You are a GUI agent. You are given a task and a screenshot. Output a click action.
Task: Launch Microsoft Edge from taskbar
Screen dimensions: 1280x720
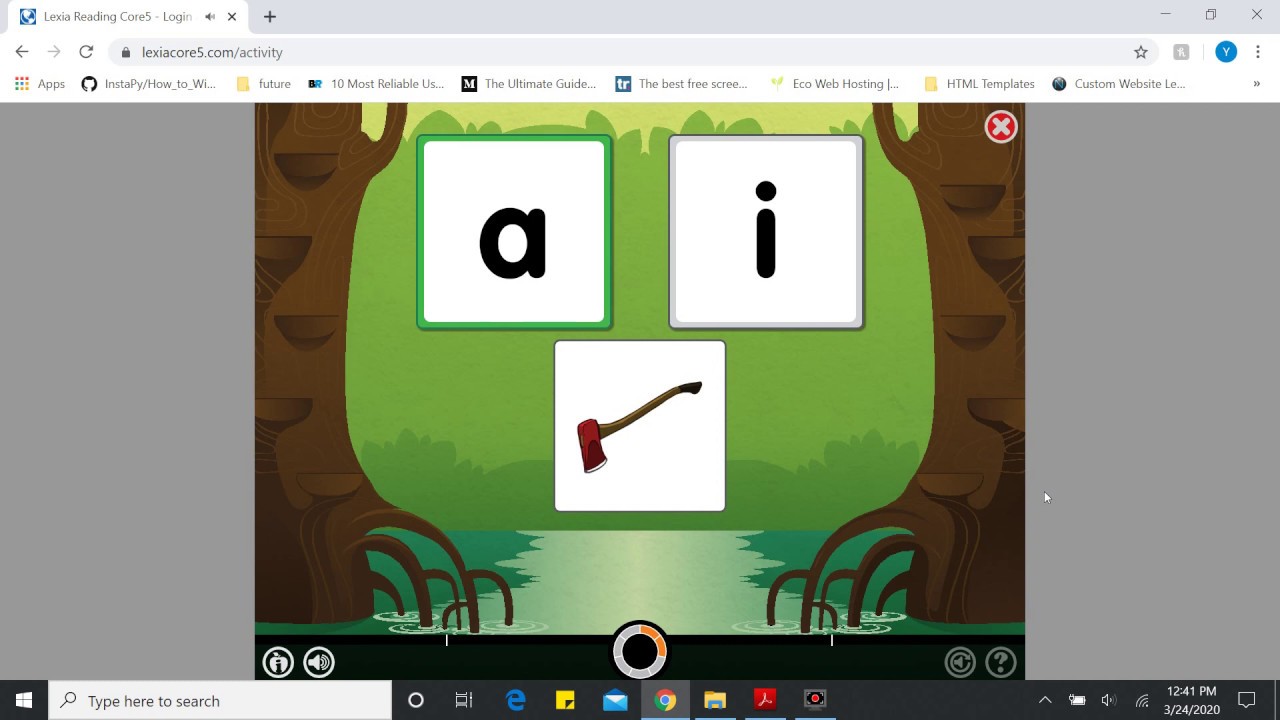coord(516,700)
